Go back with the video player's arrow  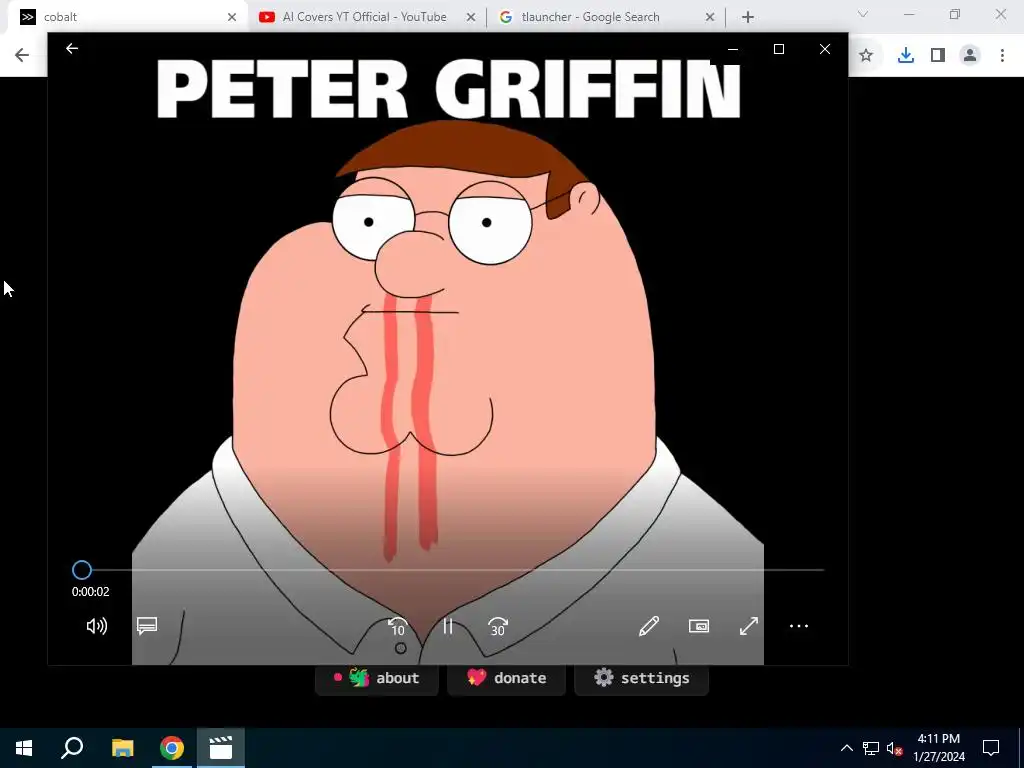(72, 48)
